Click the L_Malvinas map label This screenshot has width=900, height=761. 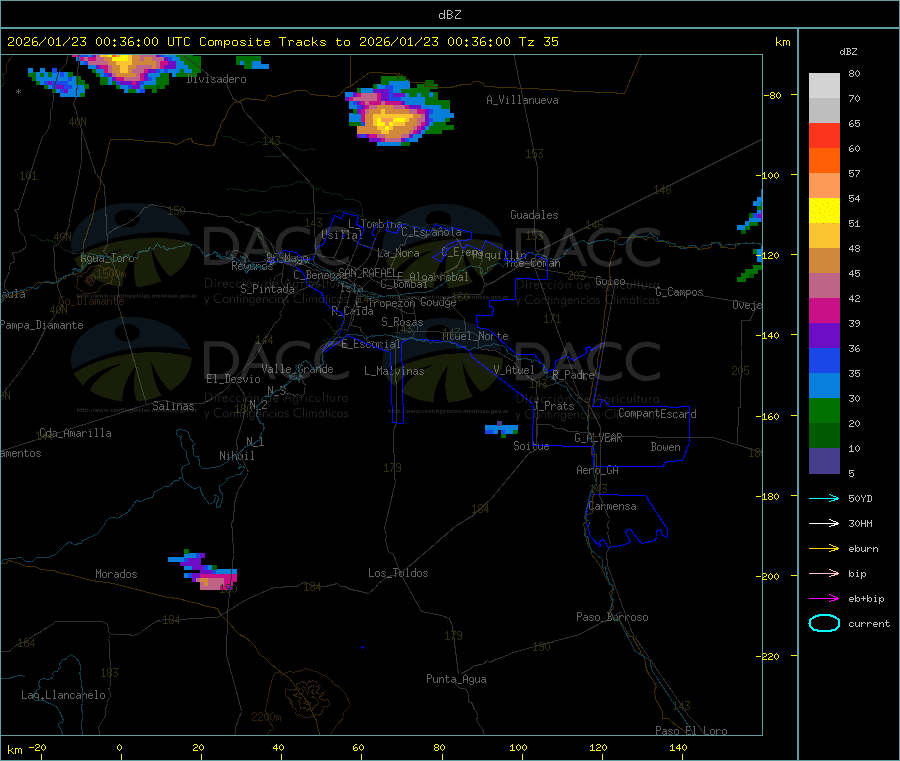[394, 371]
